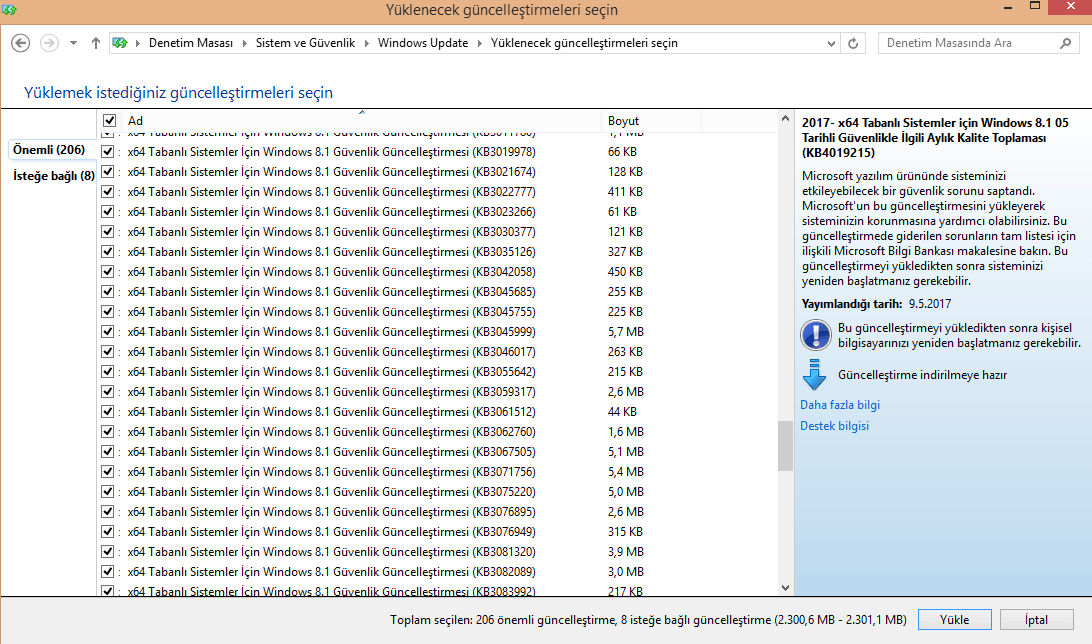The height and width of the screenshot is (644, 1092).
Task: Click the list scroll down arrow
Action: click(785, 588)
